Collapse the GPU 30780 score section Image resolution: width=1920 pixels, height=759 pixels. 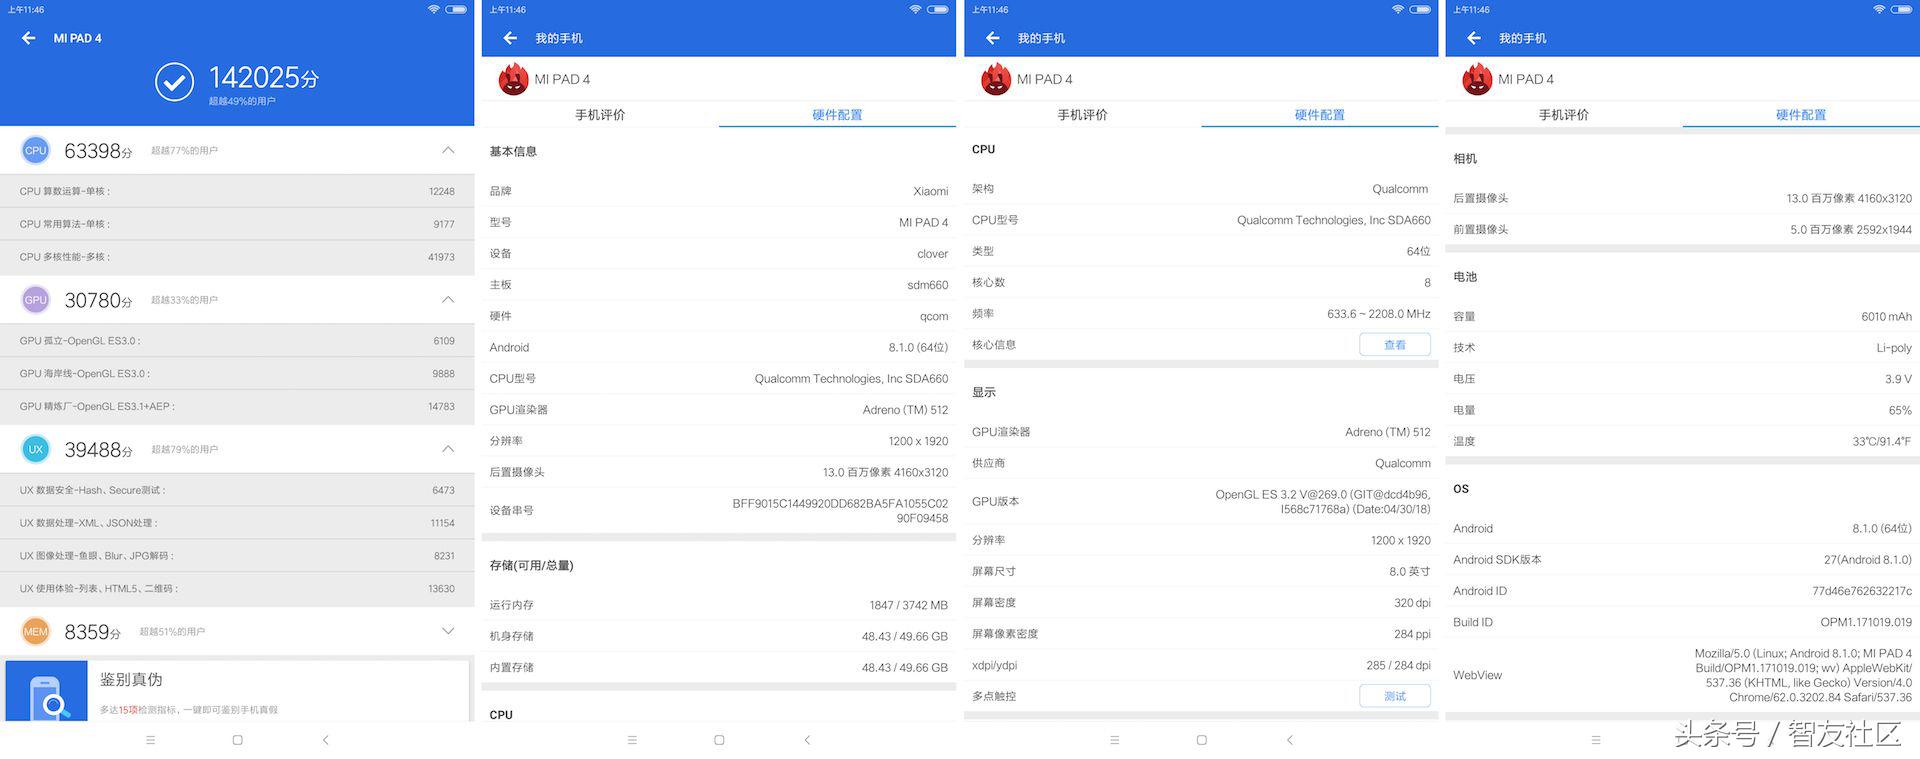click(448, 299)
